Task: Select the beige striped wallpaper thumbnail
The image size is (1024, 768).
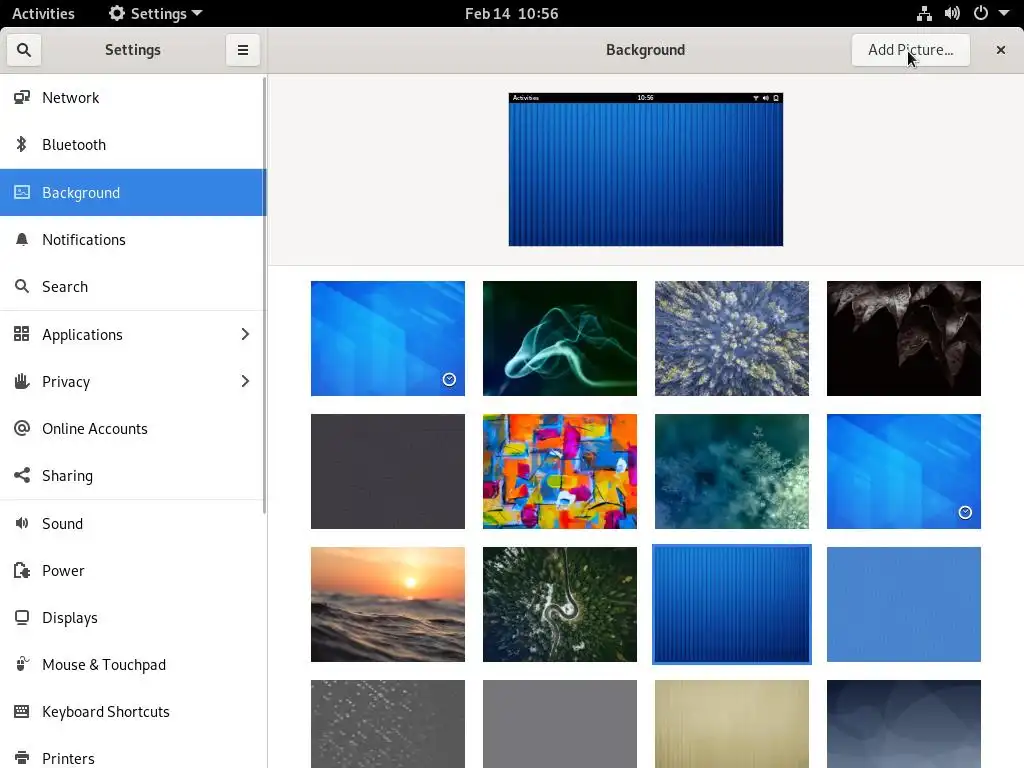Action: click(731, 724)
